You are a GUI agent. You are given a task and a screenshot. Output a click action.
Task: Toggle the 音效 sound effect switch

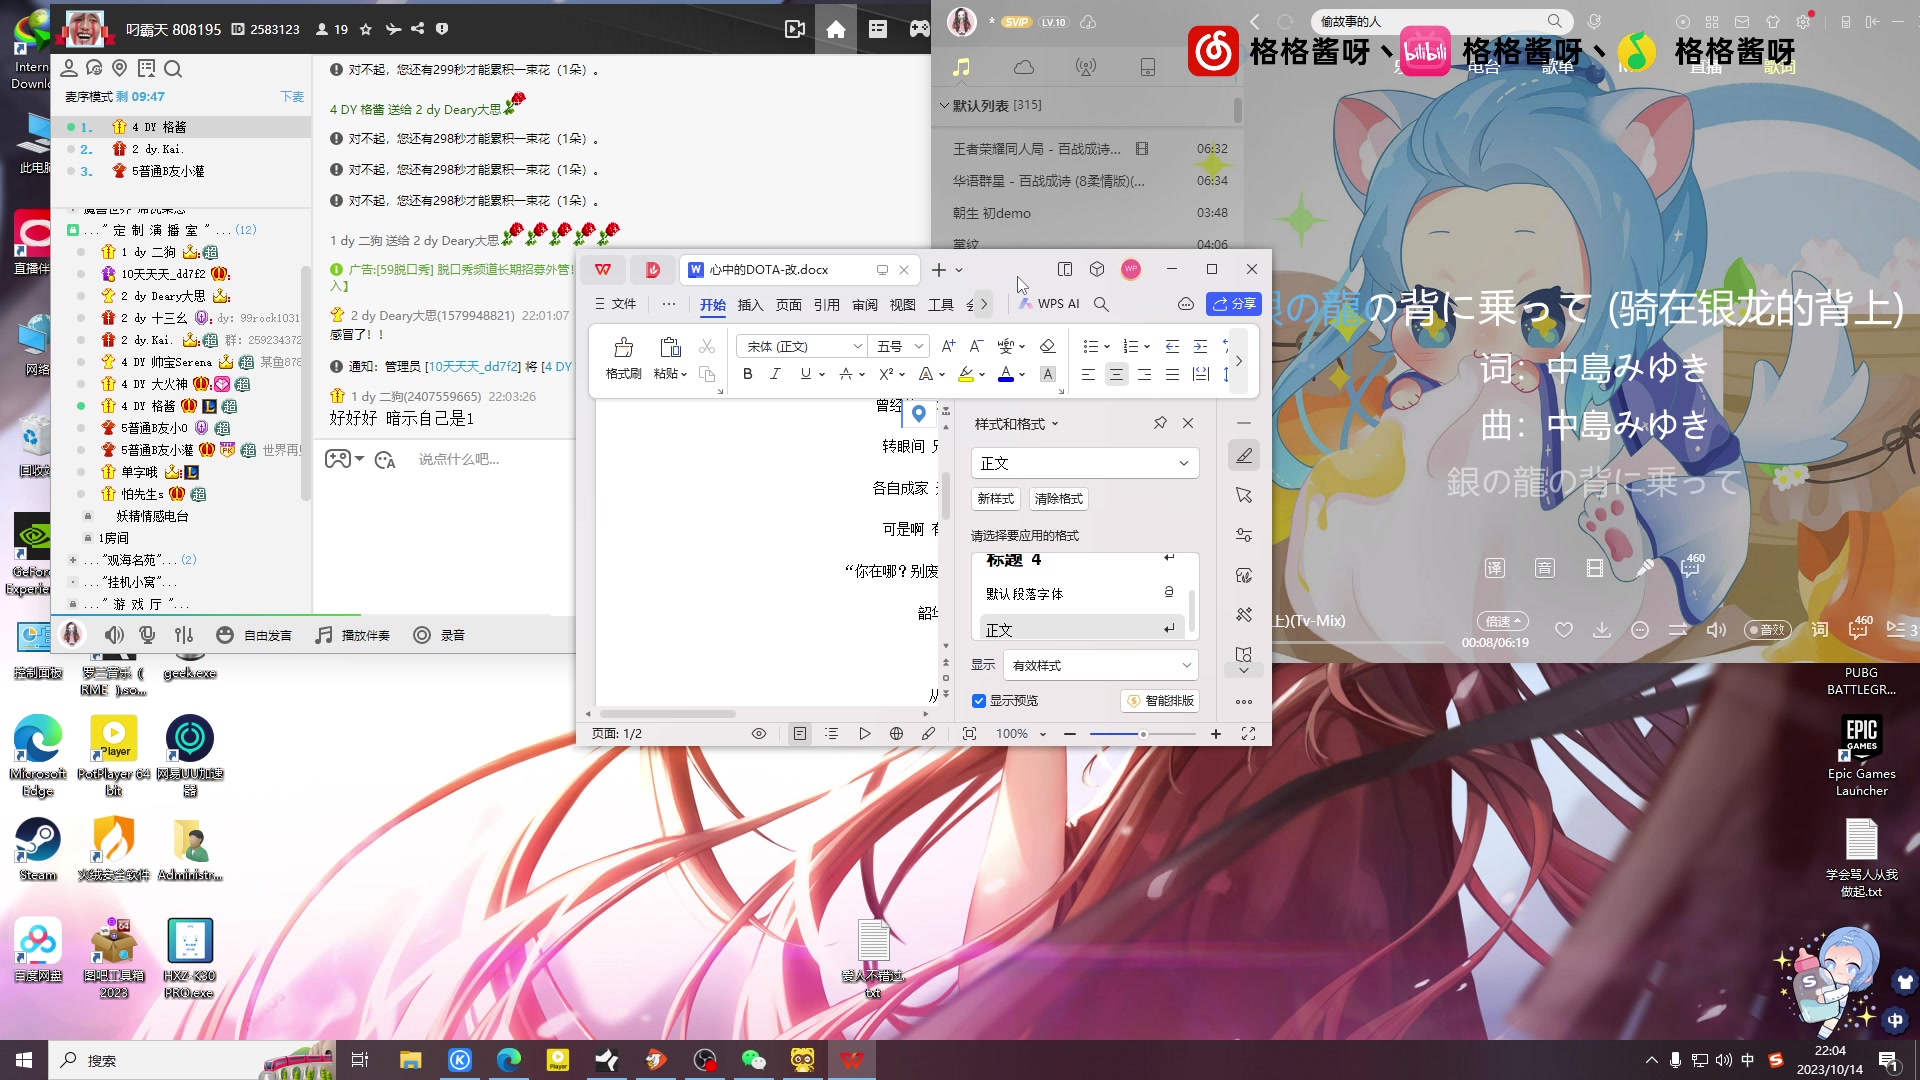pyautogui.click(x=1767, y=629)
